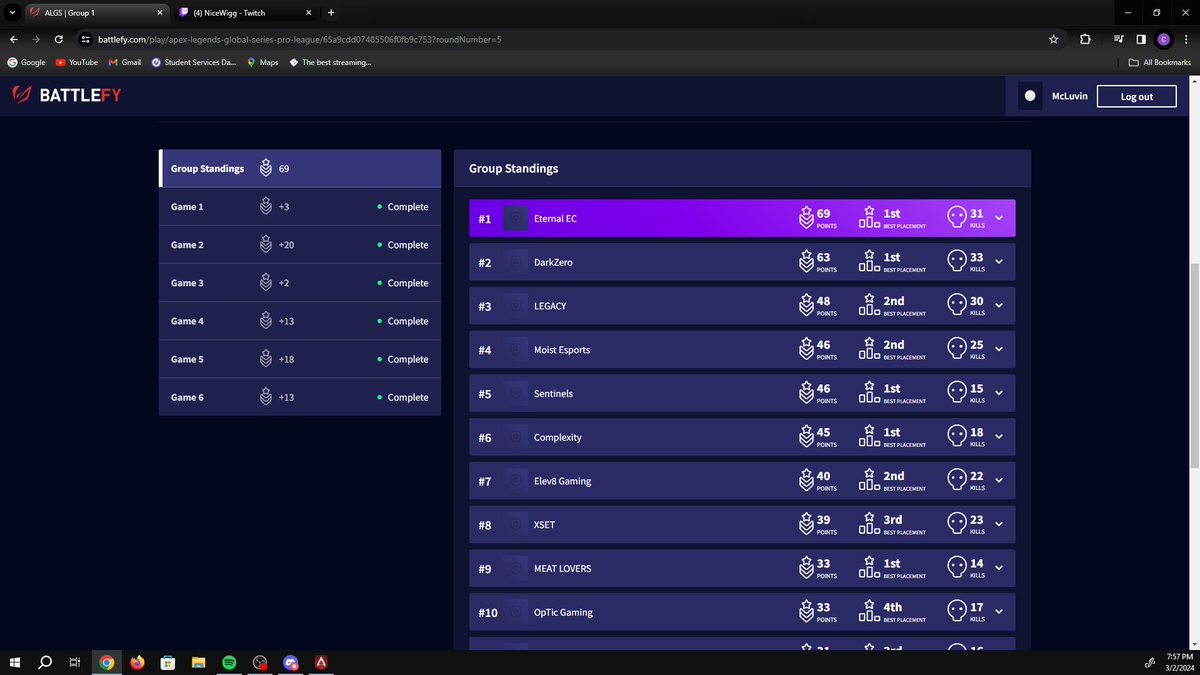Reload the page
Image resolution: width=1200 pixels, height=675 pixels.
pyautogui.click(x=59, y=39)
